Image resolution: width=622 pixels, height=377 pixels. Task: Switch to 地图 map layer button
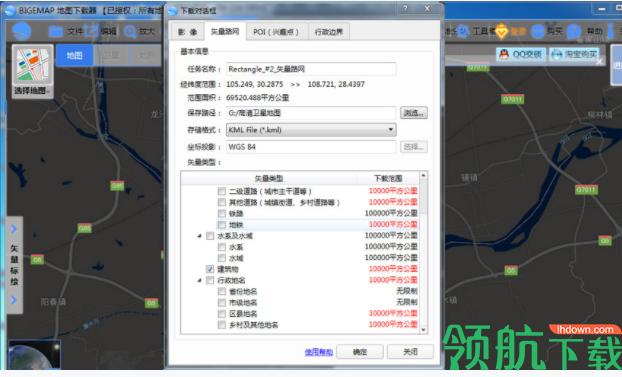tap(75, 55)
